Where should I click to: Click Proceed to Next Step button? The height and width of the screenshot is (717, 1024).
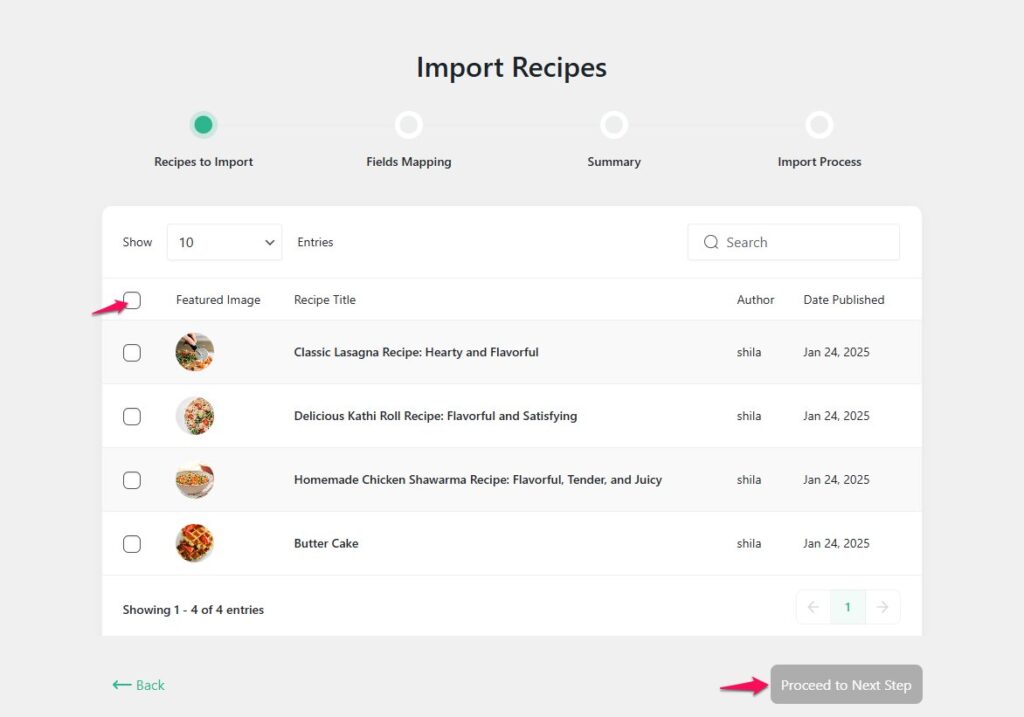click(x=846, y=685)
